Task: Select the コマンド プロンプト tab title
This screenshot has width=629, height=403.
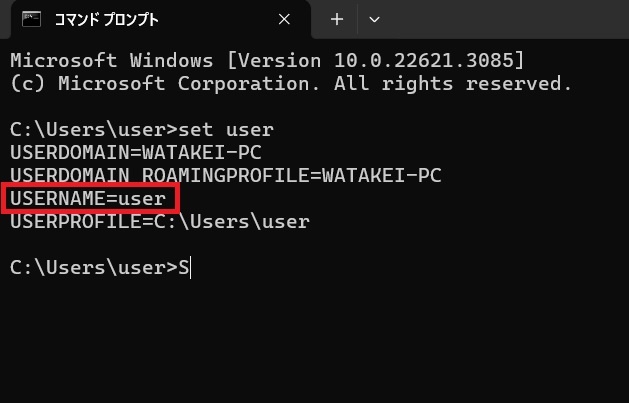Action: [107, 20]
